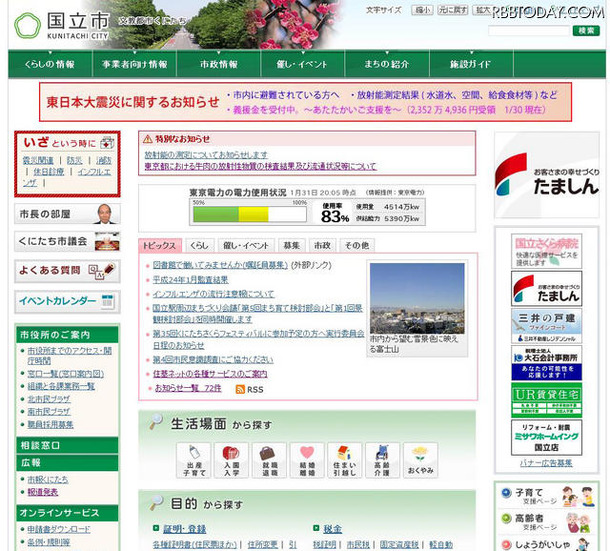Open the 出産・子育て life-scene icon
Screen dimensions: 610x551
[194, 460]
